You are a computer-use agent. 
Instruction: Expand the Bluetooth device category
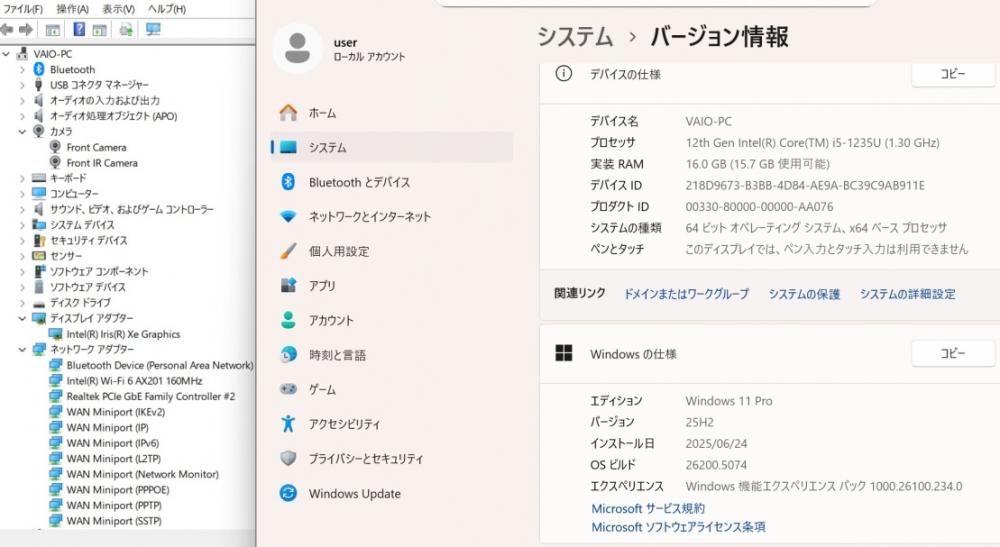coord(22,69)
